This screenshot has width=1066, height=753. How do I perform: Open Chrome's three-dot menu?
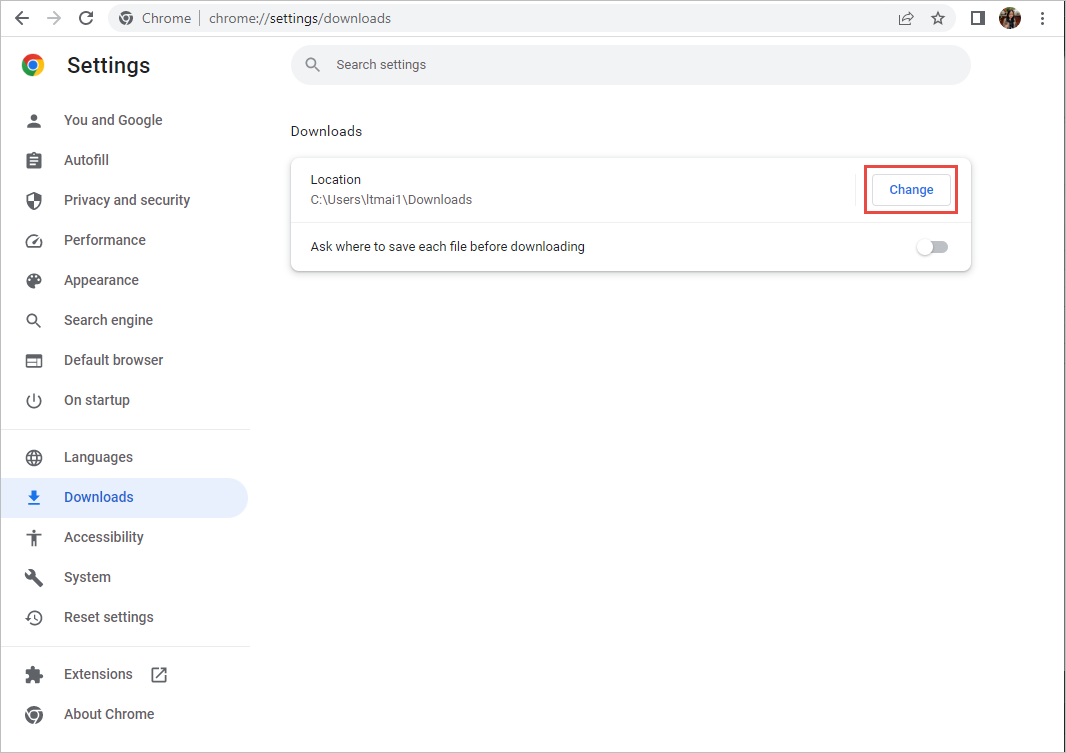point(1043,18)
